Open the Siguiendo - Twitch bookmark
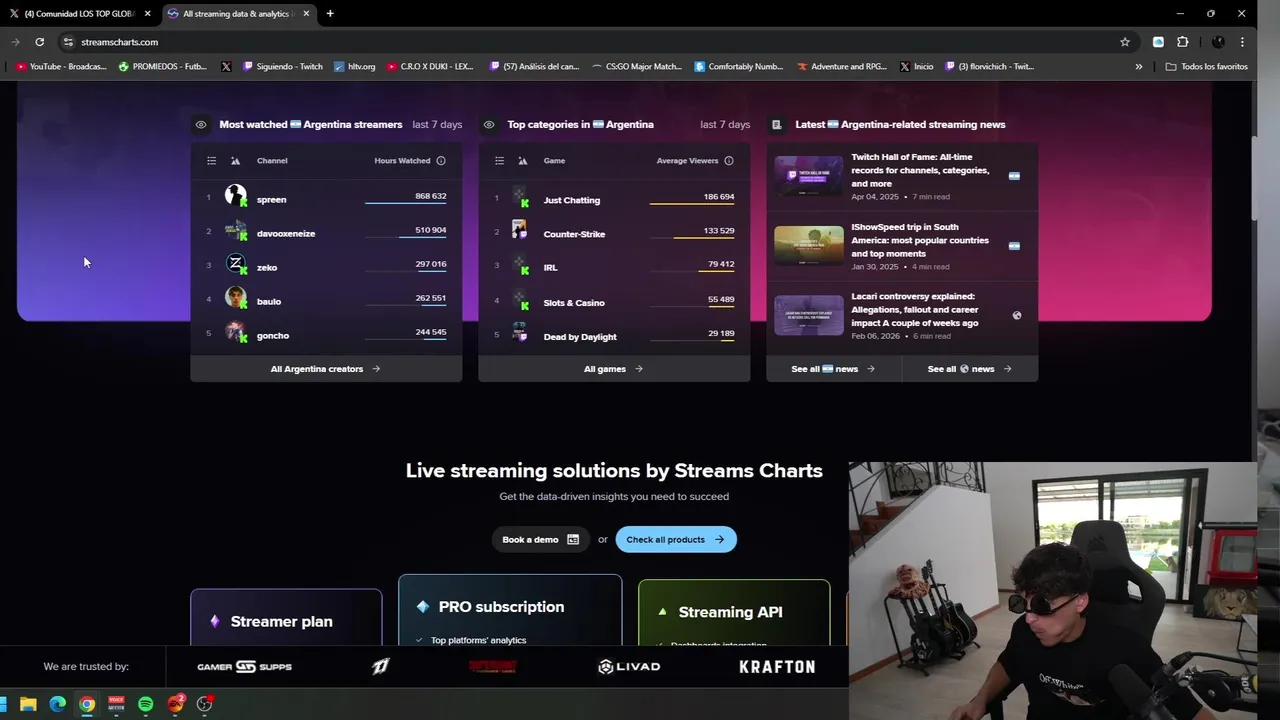This screenshot has width=1280, height=720. pyautogui.click(x=283, y=67)
